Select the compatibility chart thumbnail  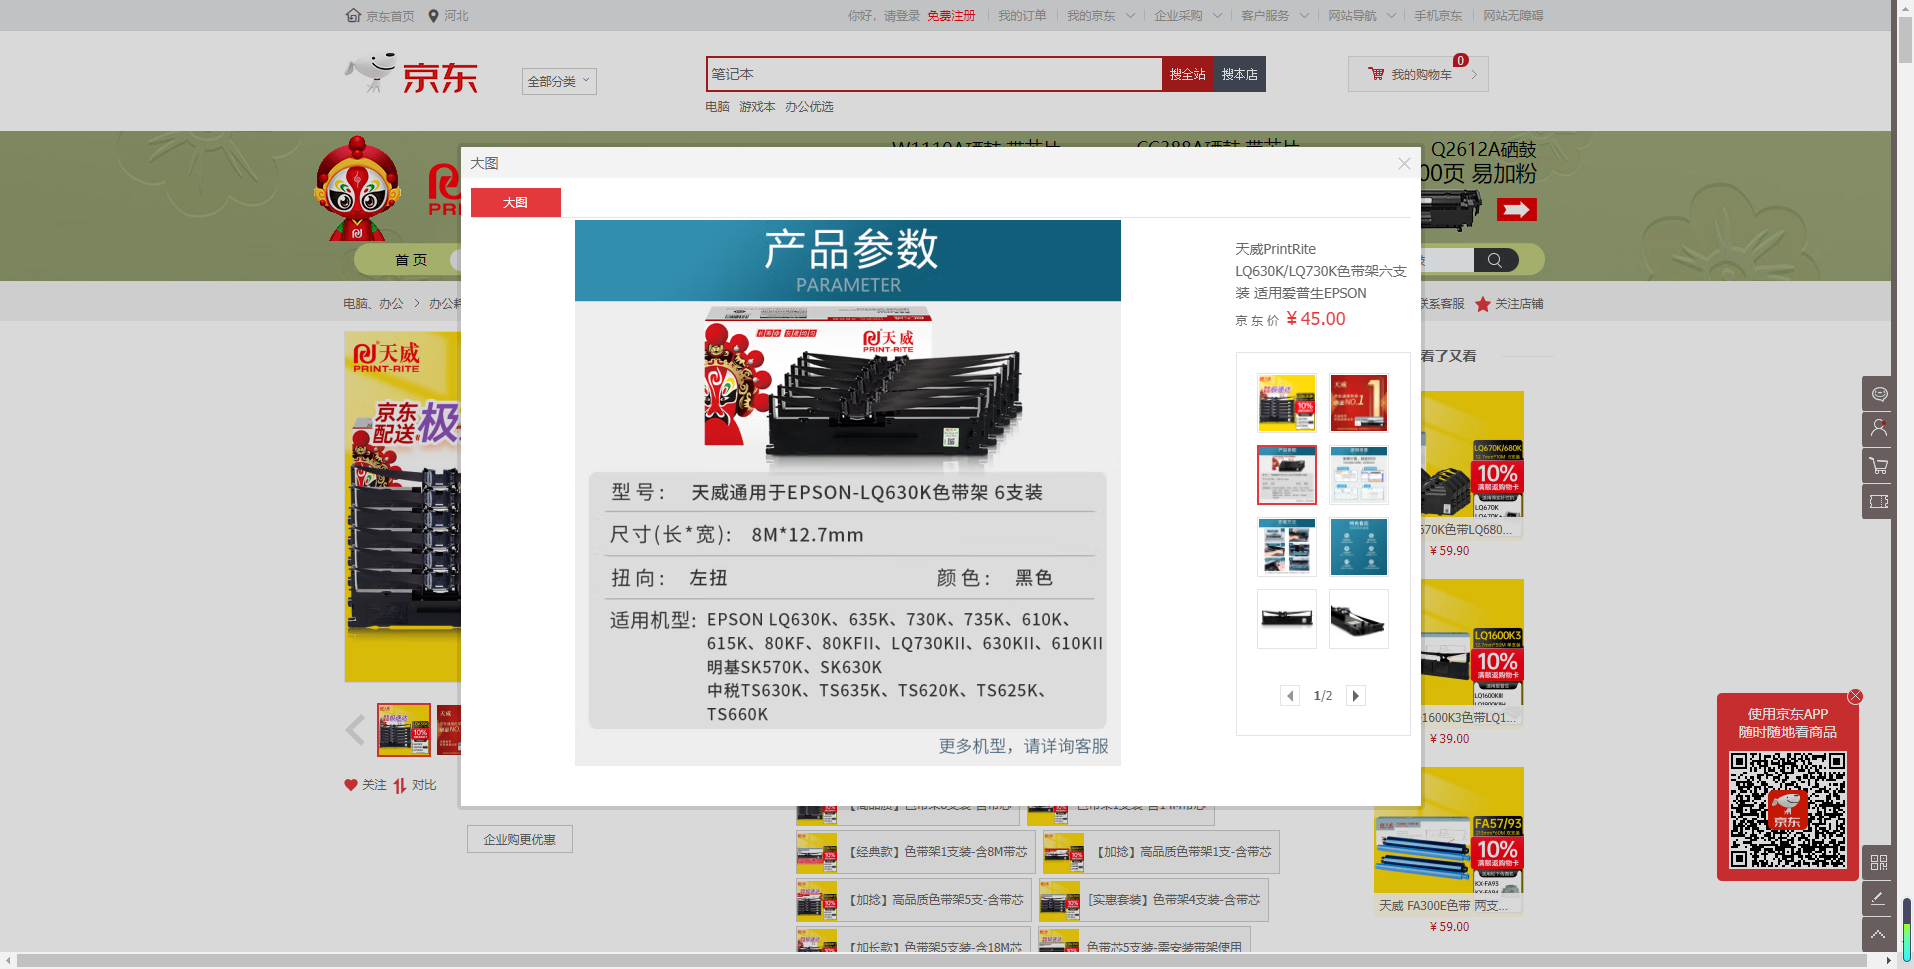click(x=1359, y=474)
